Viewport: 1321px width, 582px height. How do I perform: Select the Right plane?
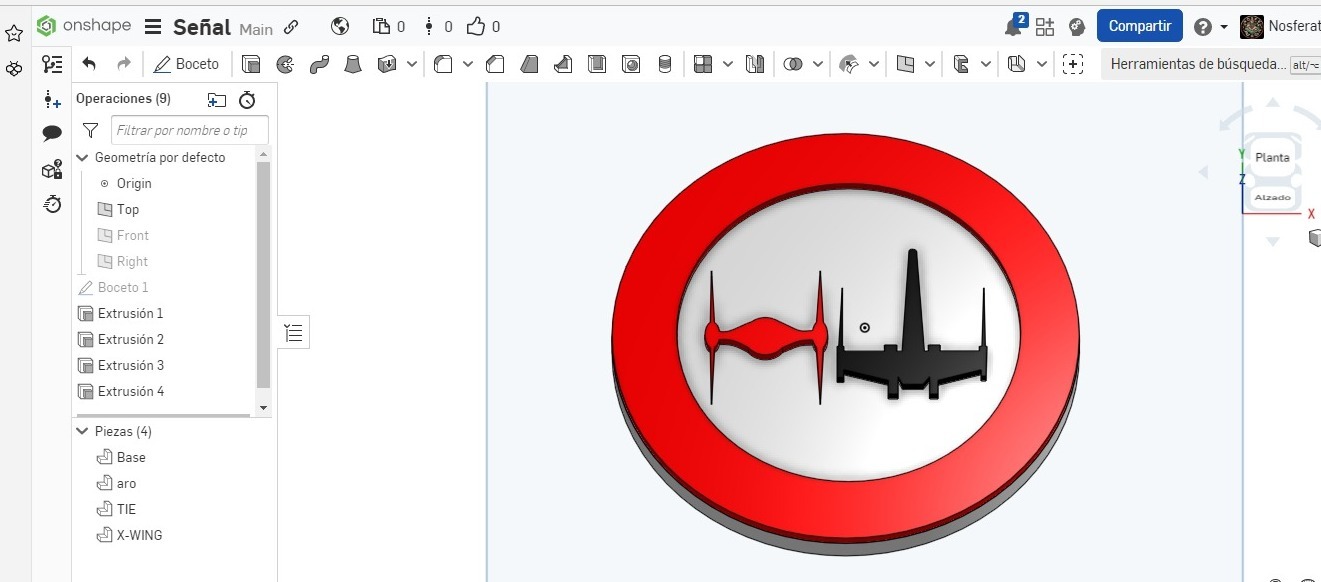[x=132, y=262]
